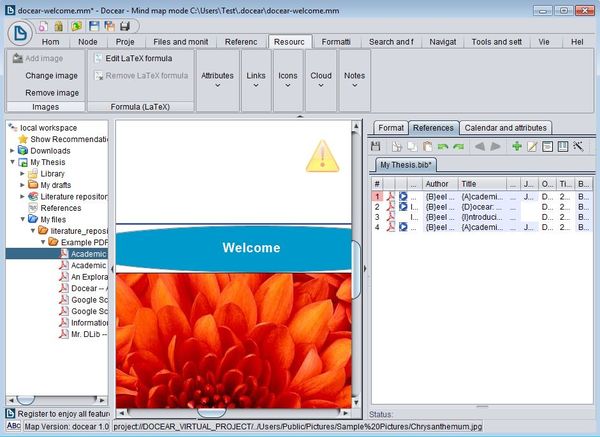Image resolution: width=600 pixels, height=437 pixels.
Task: Click the black floppy disk icon in quick toolbar
Action: [x=125, y=26]
